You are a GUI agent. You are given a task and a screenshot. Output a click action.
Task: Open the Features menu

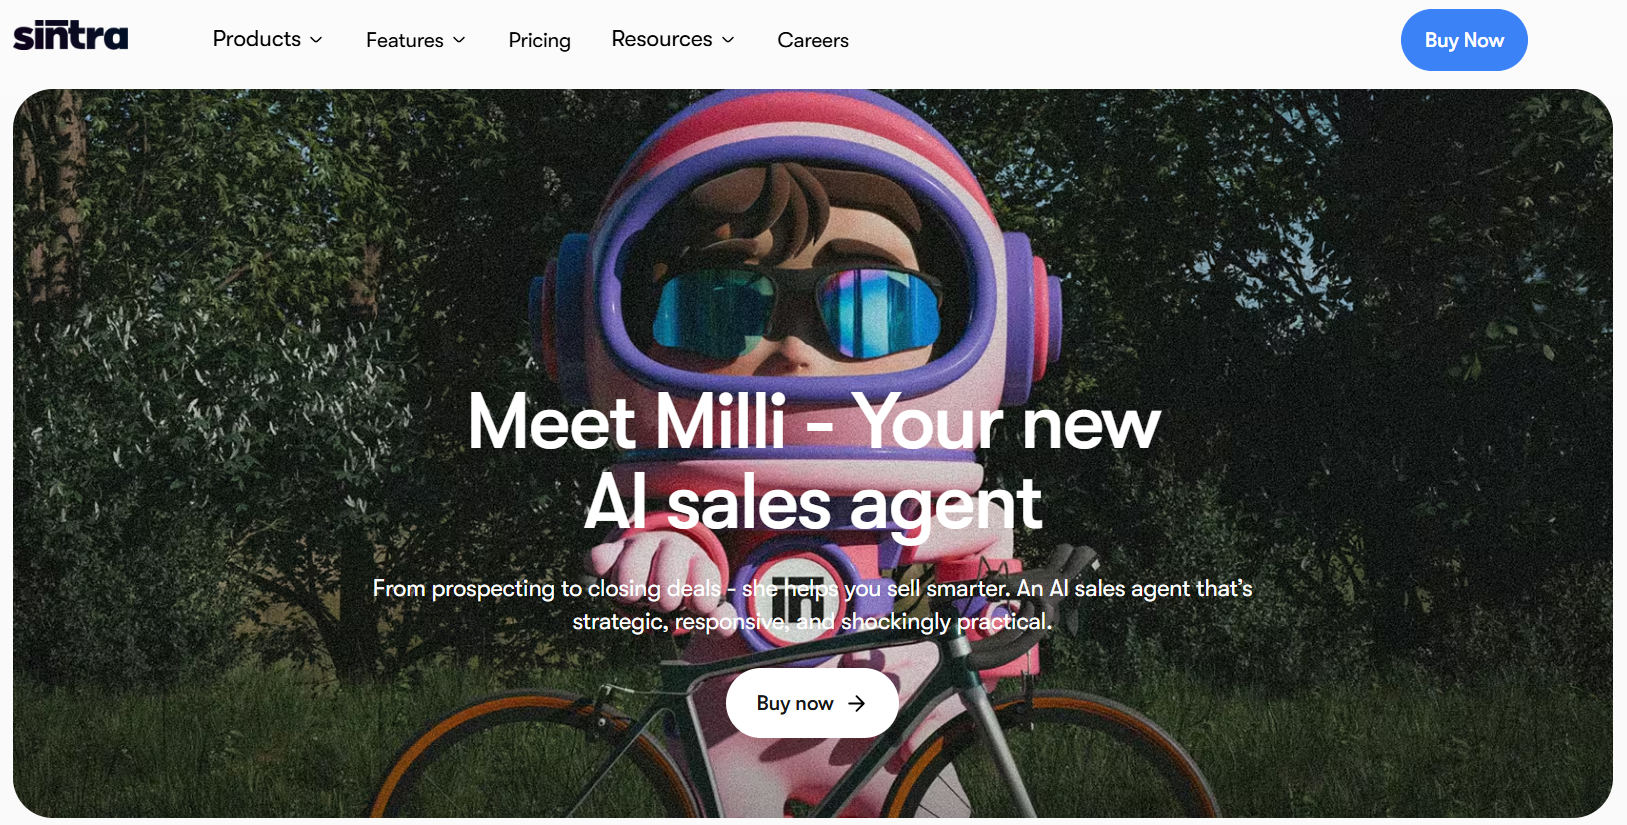pyautogui.click(x=415, y=40)
